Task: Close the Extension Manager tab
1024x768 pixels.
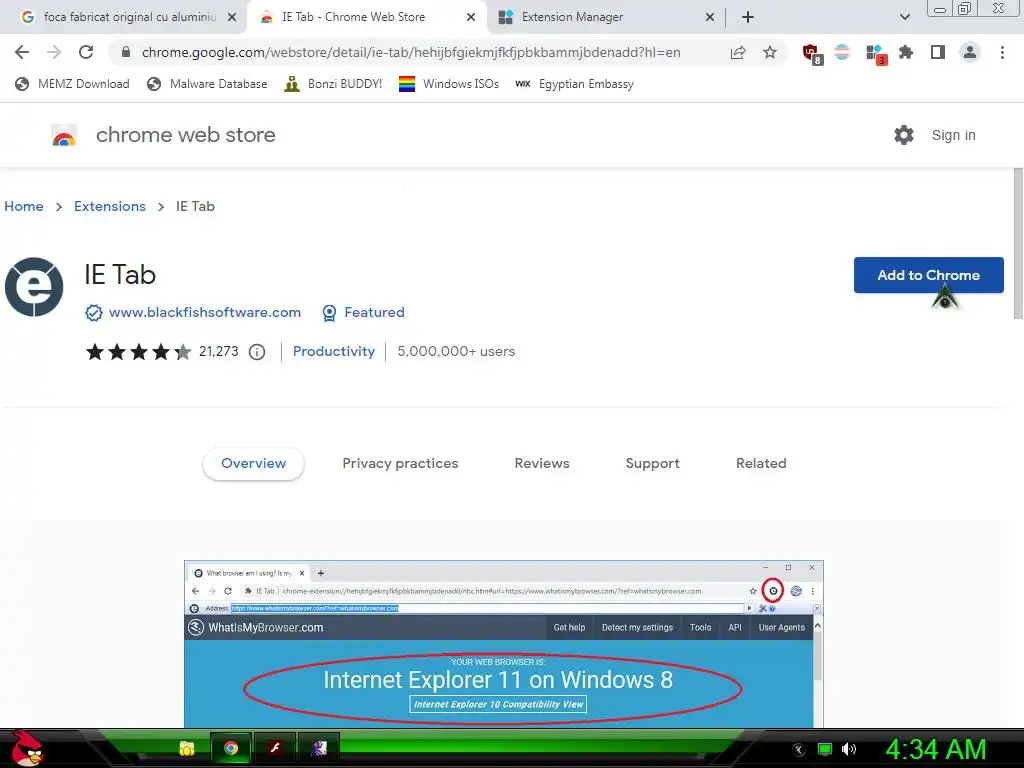Action: pos(710,17)
